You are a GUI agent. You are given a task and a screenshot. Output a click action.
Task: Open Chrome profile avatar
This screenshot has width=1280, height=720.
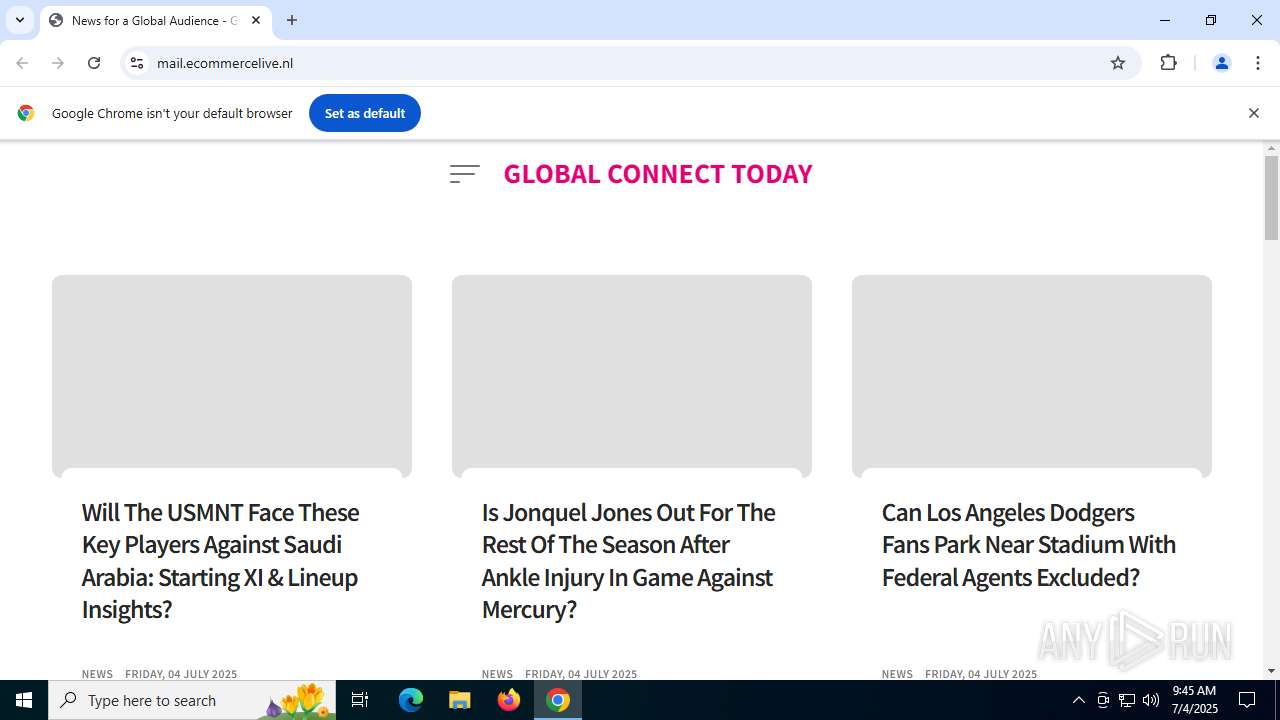pyautogui.click(x=1222, y=63)
